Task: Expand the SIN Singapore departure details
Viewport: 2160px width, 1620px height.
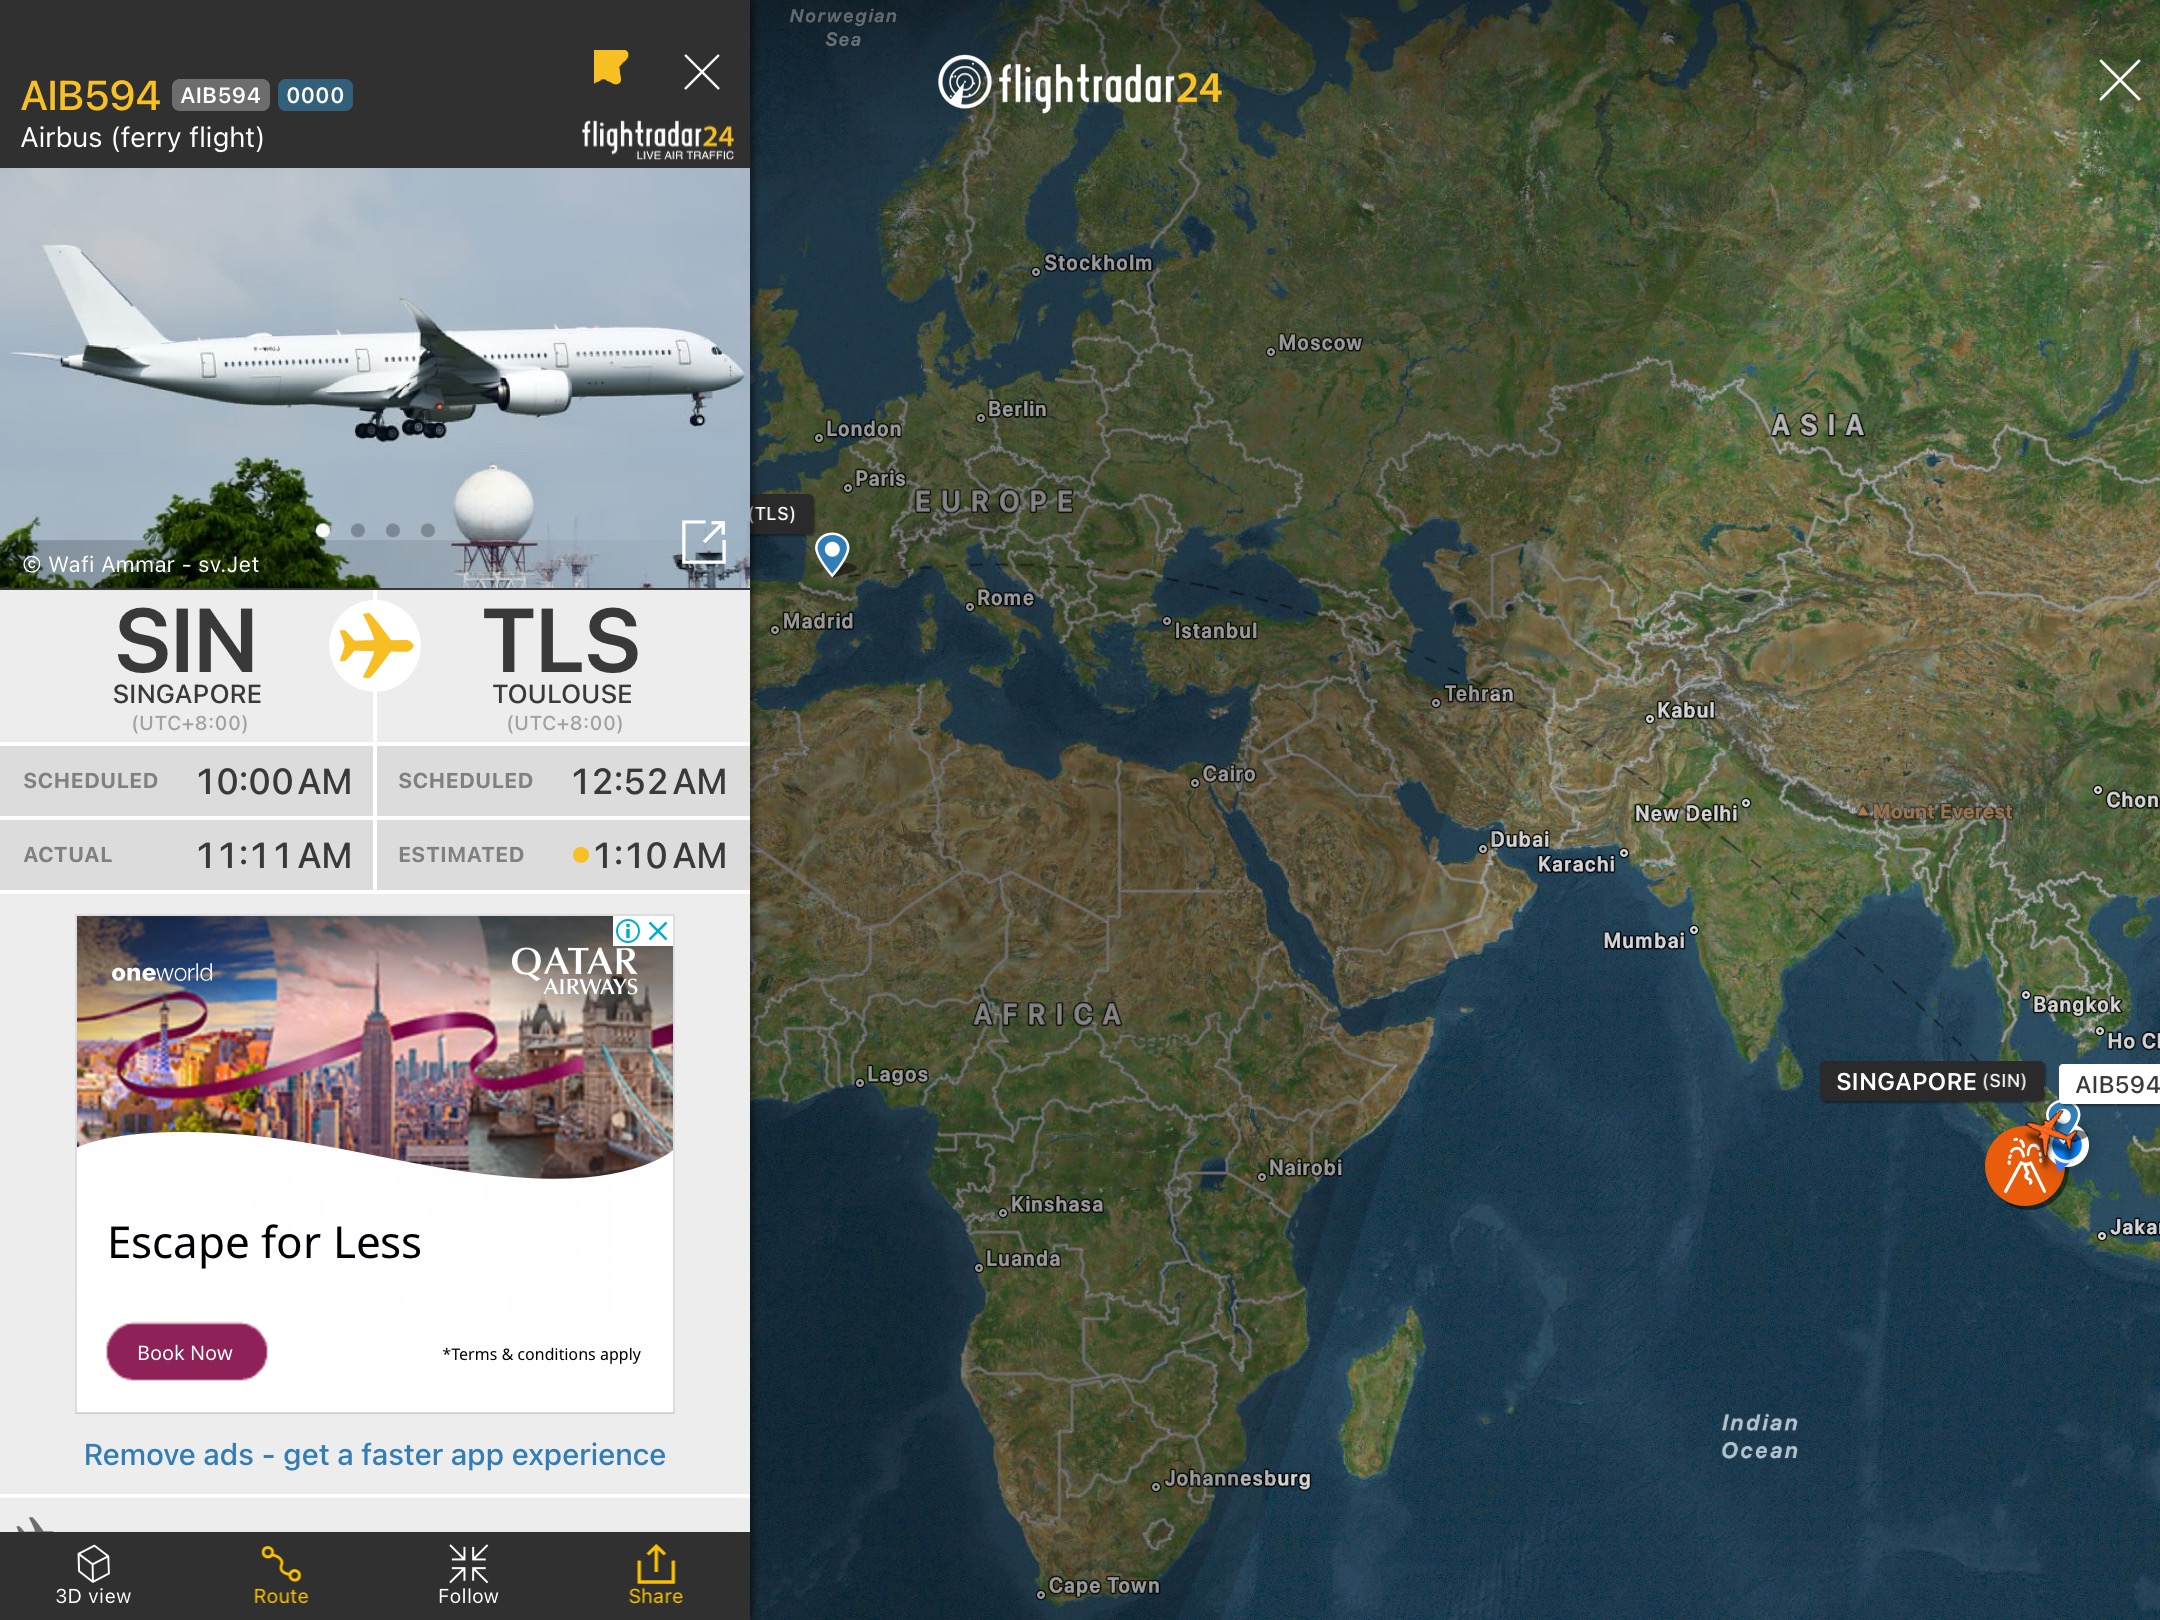Action: pos(187,667)
